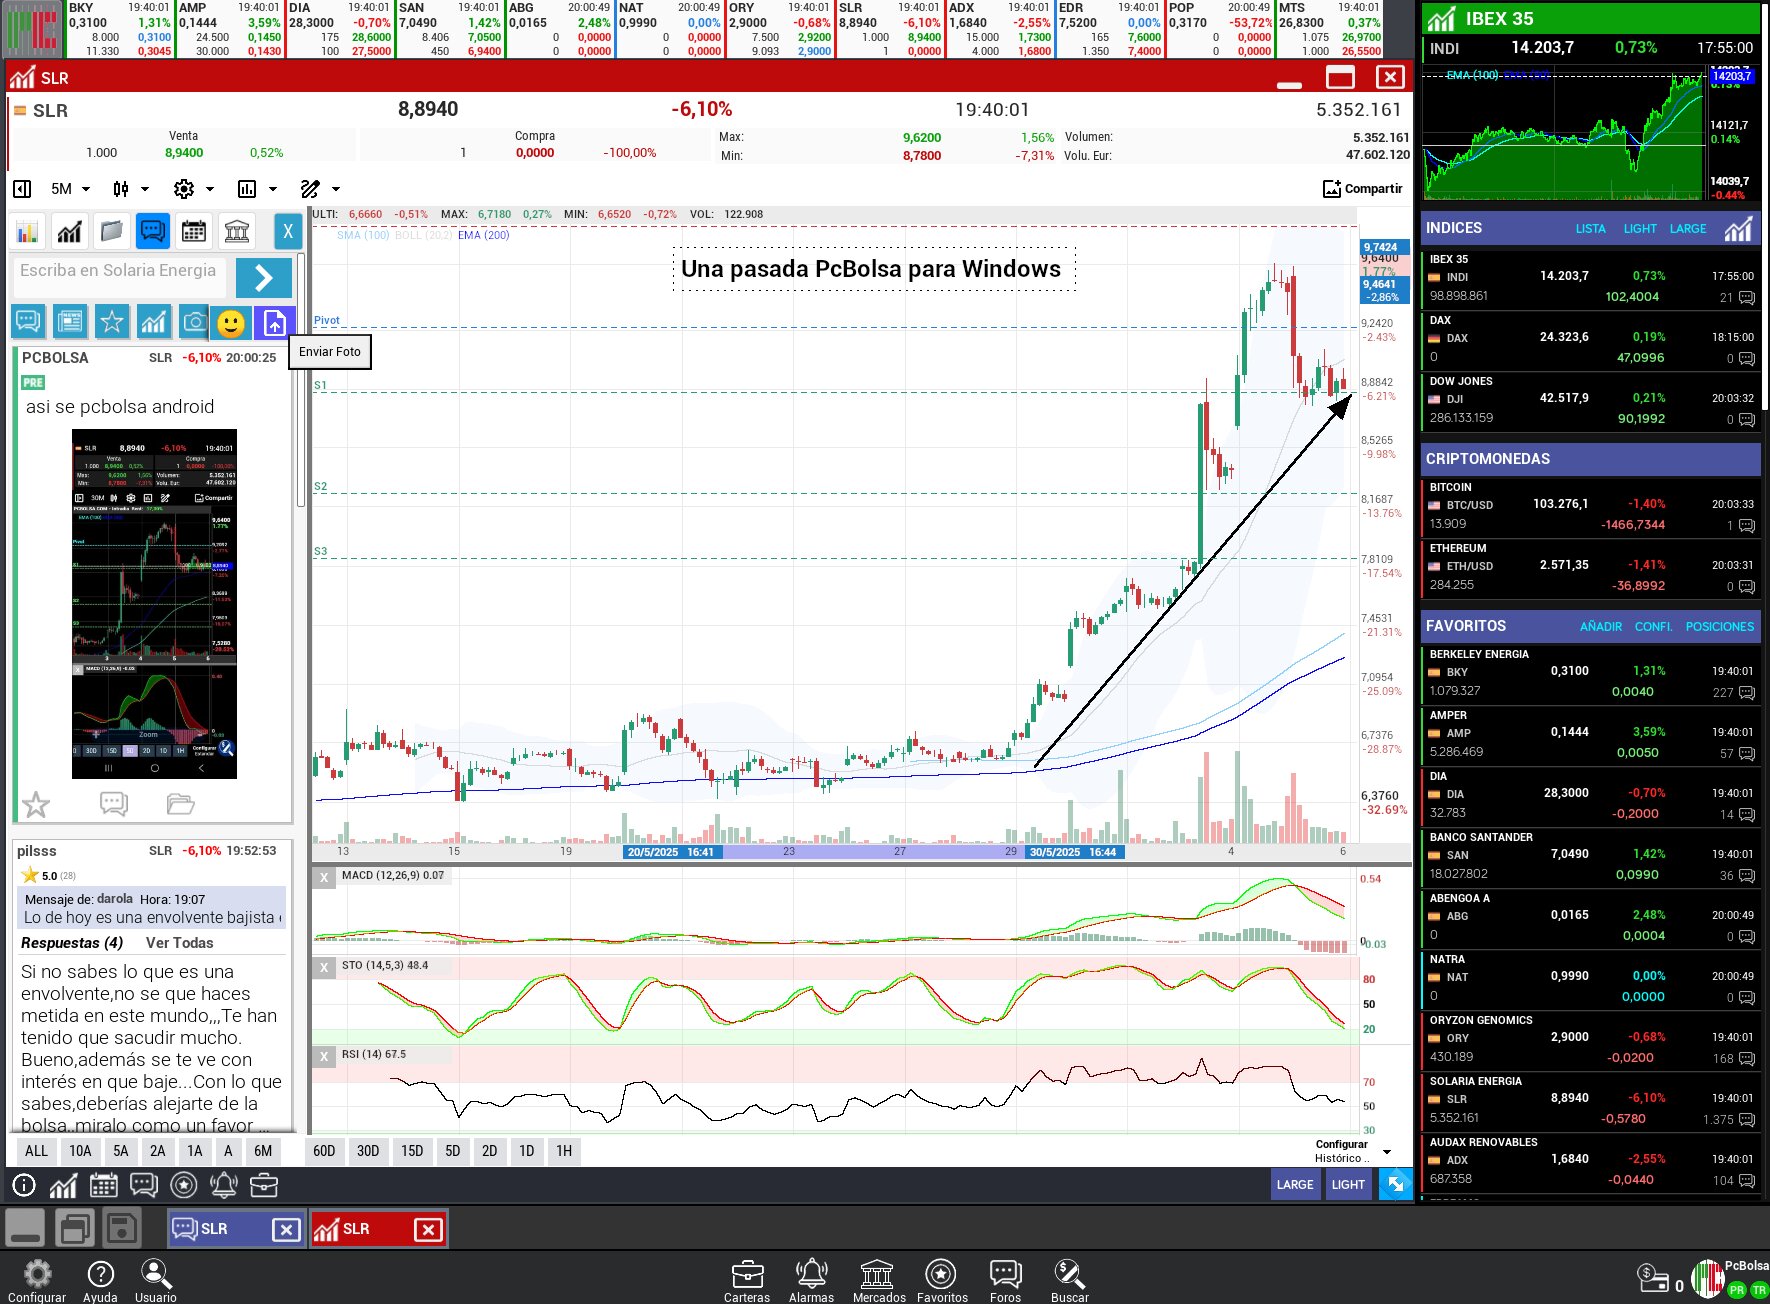1770x1304 pixels.
Task: Remove the MACD indicator with its X
Action: pos(323,877)
